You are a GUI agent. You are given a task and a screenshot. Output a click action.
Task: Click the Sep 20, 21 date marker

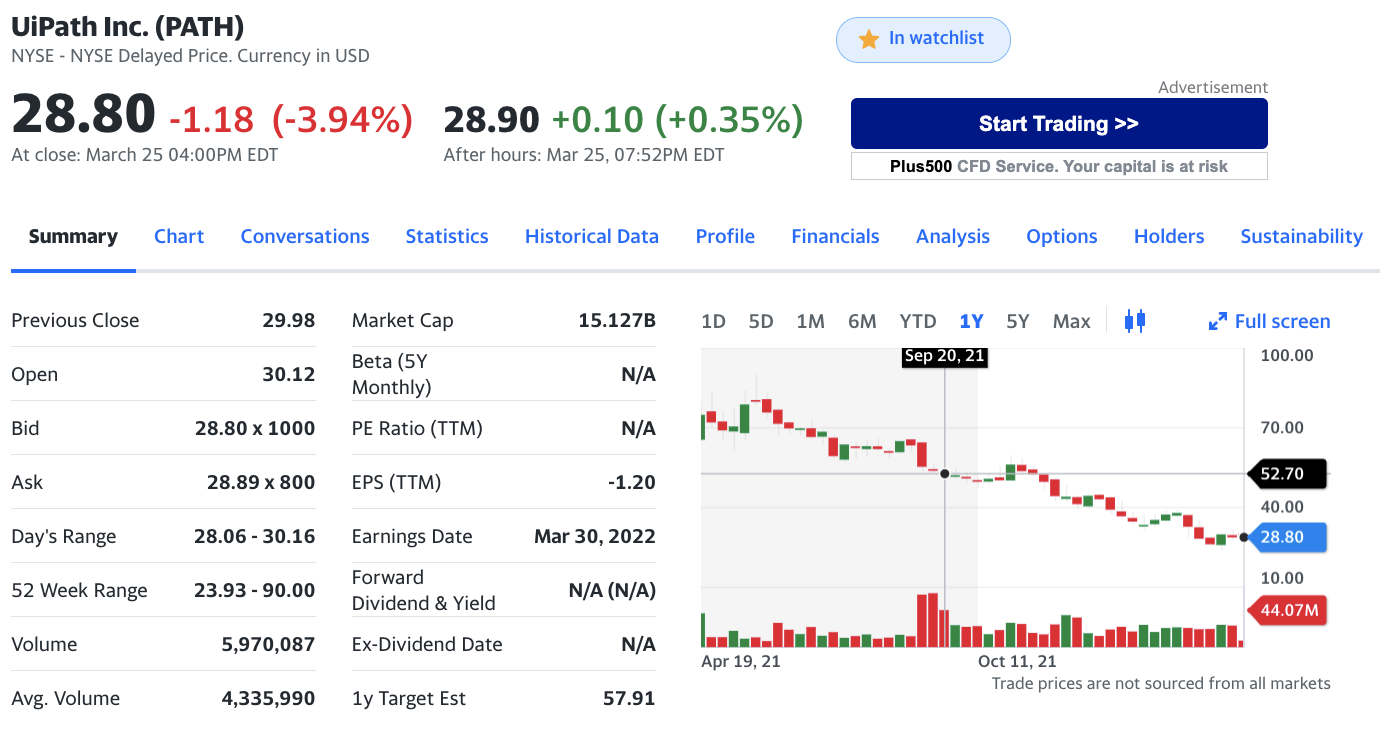coord(944,356)
